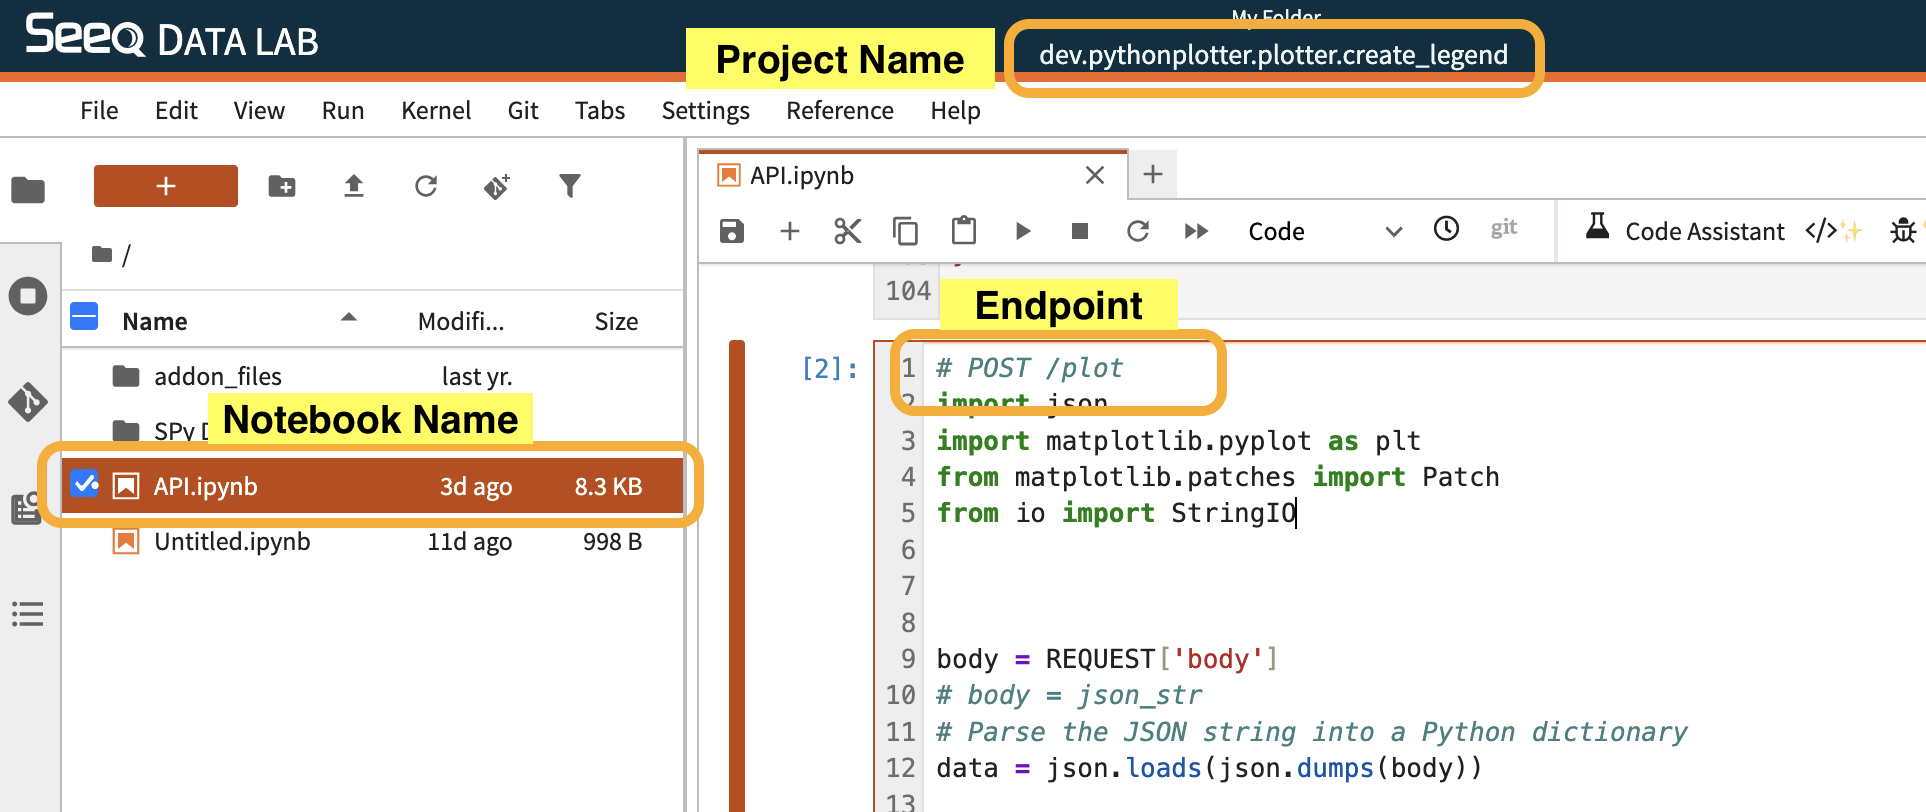Toggle the select-all files checkbox
Screen dimensions: 1926x812
(x=85, y=318)
